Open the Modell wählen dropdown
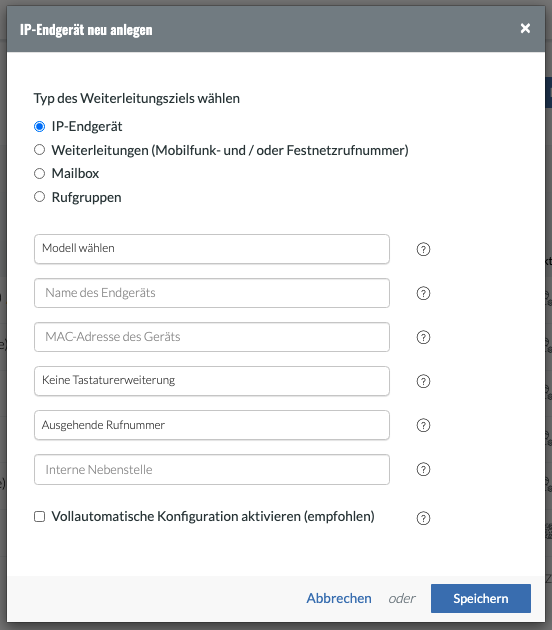 pos(212,249)
